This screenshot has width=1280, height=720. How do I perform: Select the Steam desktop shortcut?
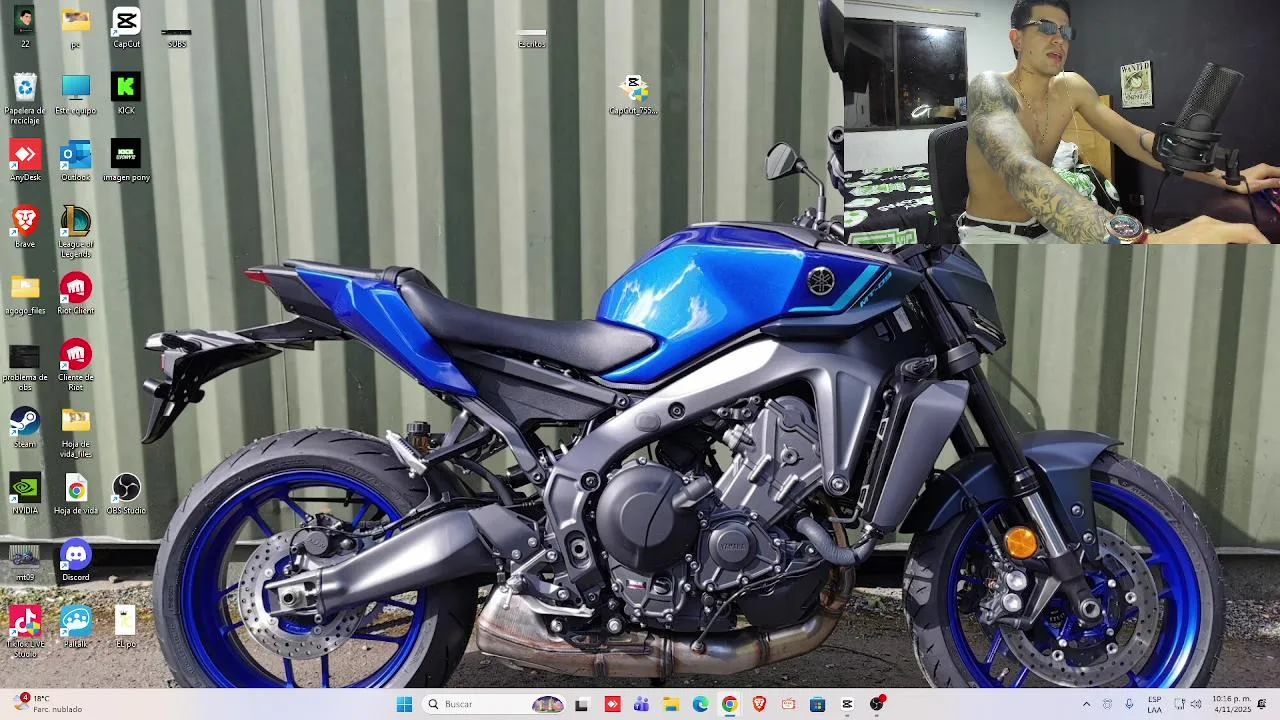(25, 427)
